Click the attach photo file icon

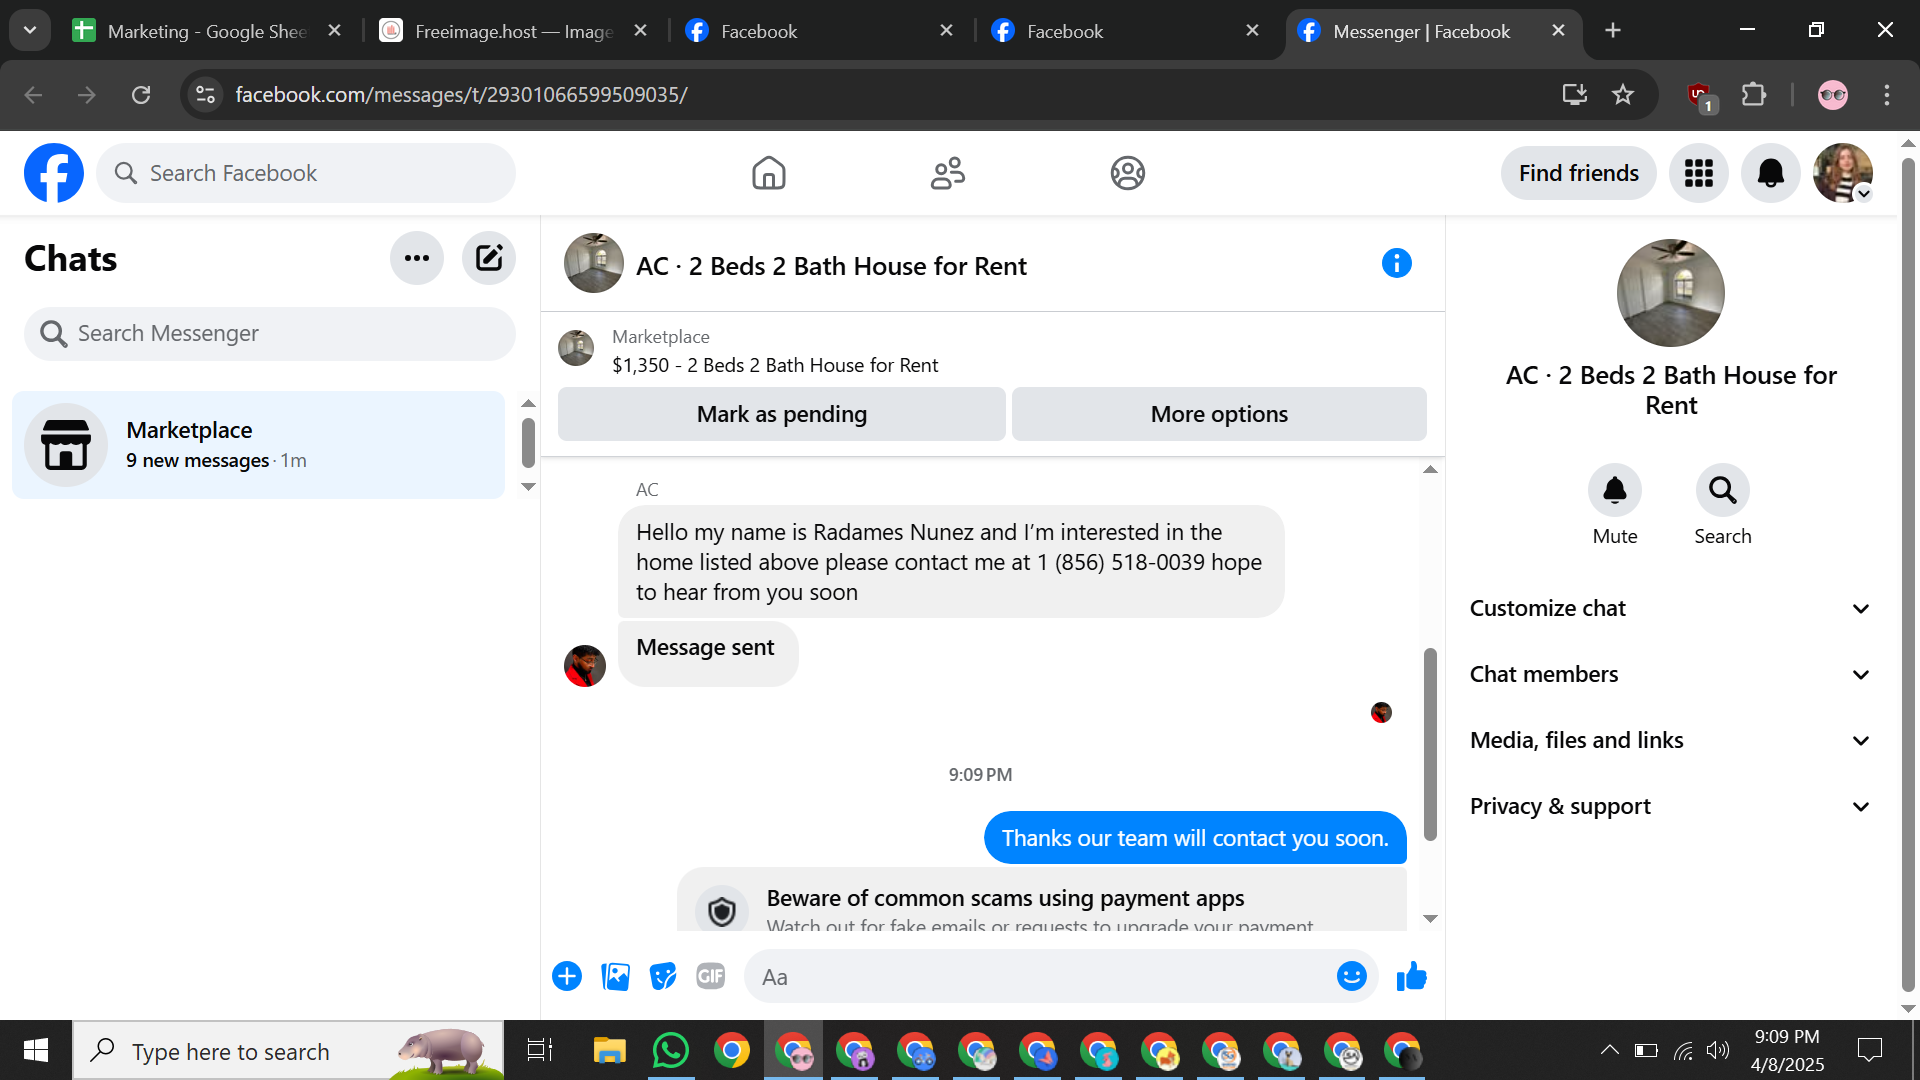click(615, 976)
